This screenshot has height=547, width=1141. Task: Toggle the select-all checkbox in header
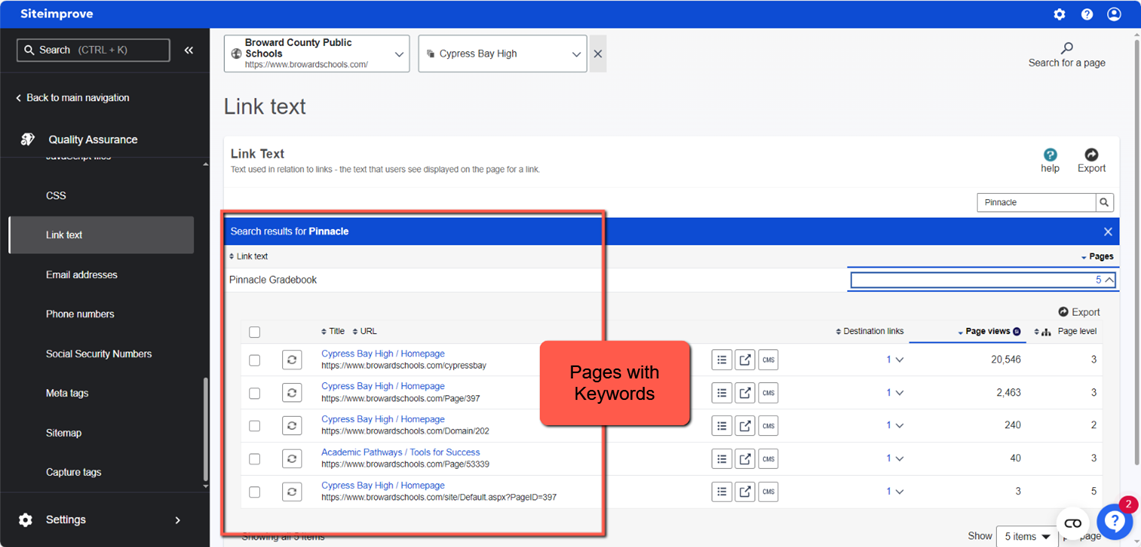click(x=255, y=332)
